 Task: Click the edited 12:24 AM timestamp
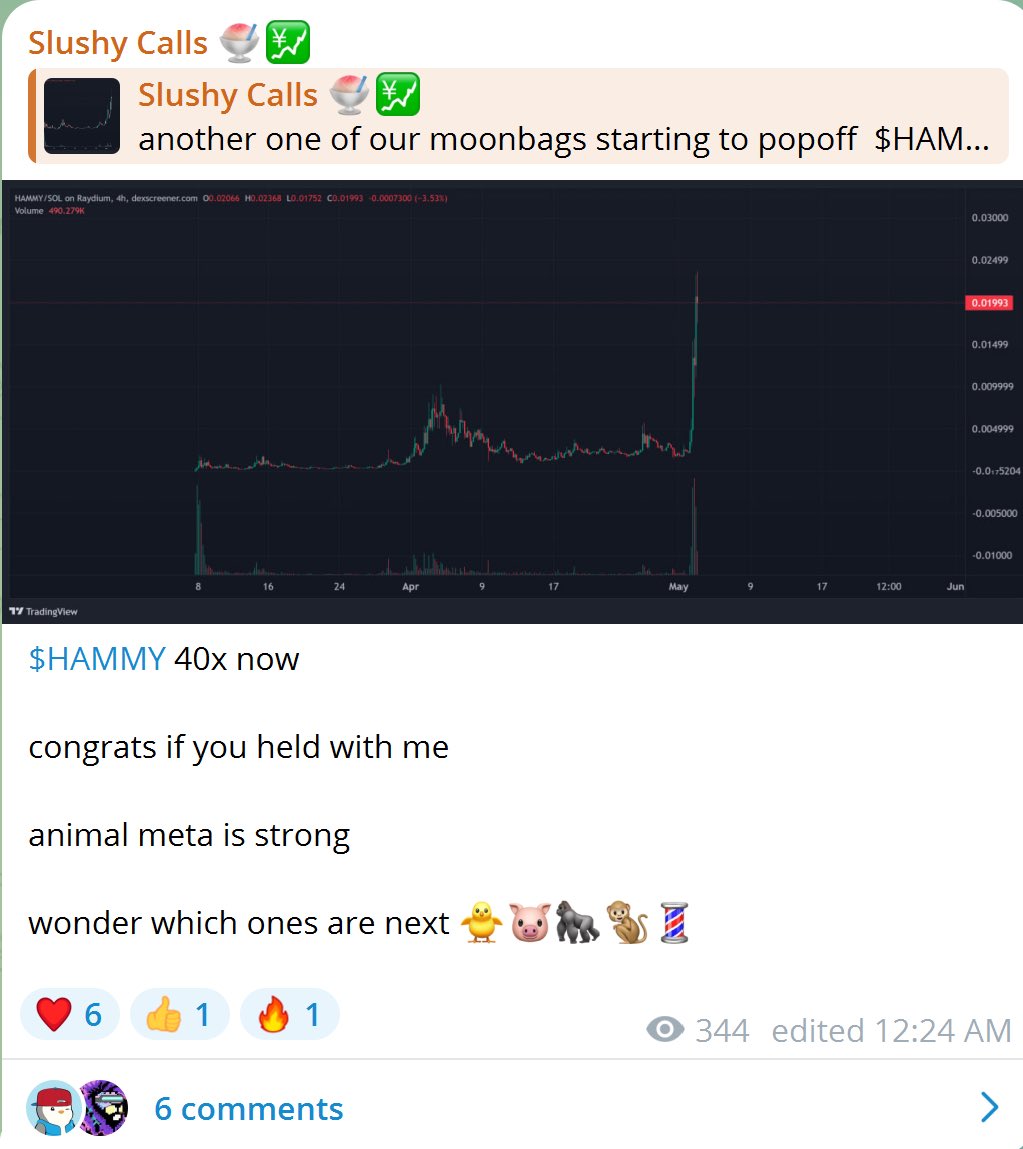891,1031
